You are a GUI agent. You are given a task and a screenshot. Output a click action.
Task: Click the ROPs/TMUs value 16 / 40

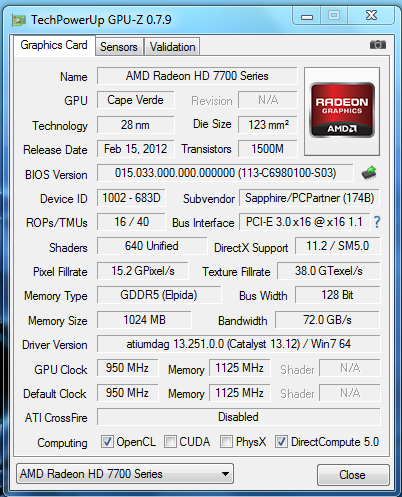tap(131, 222)
